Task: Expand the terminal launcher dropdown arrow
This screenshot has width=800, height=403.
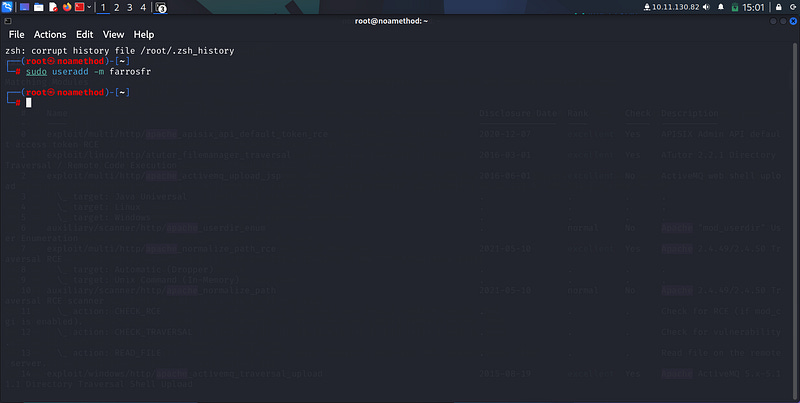Action: pyautogui.click(x=89, y=7)
